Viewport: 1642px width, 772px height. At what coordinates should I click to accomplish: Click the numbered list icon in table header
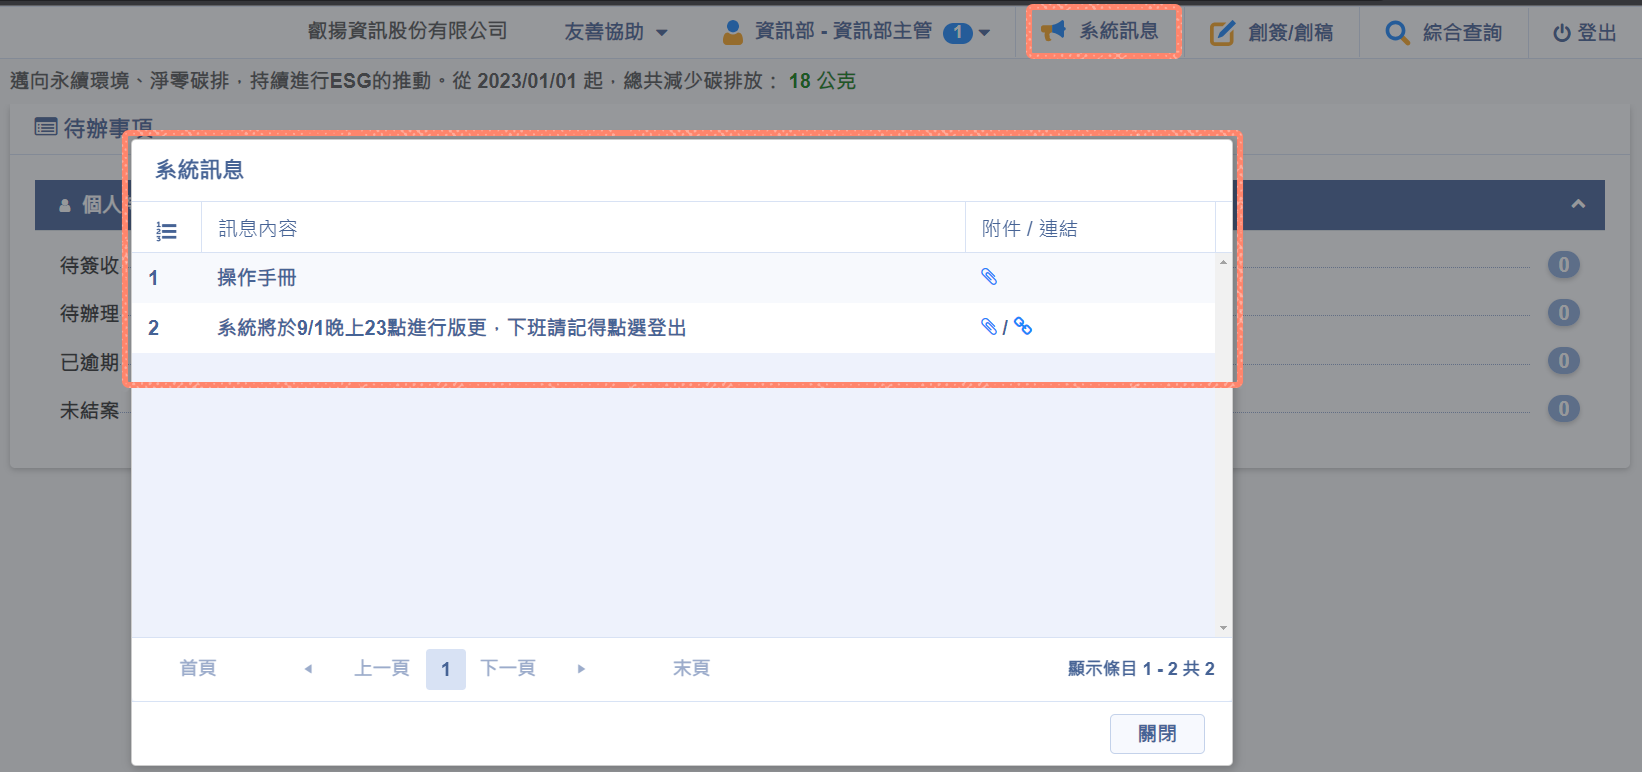166,231
